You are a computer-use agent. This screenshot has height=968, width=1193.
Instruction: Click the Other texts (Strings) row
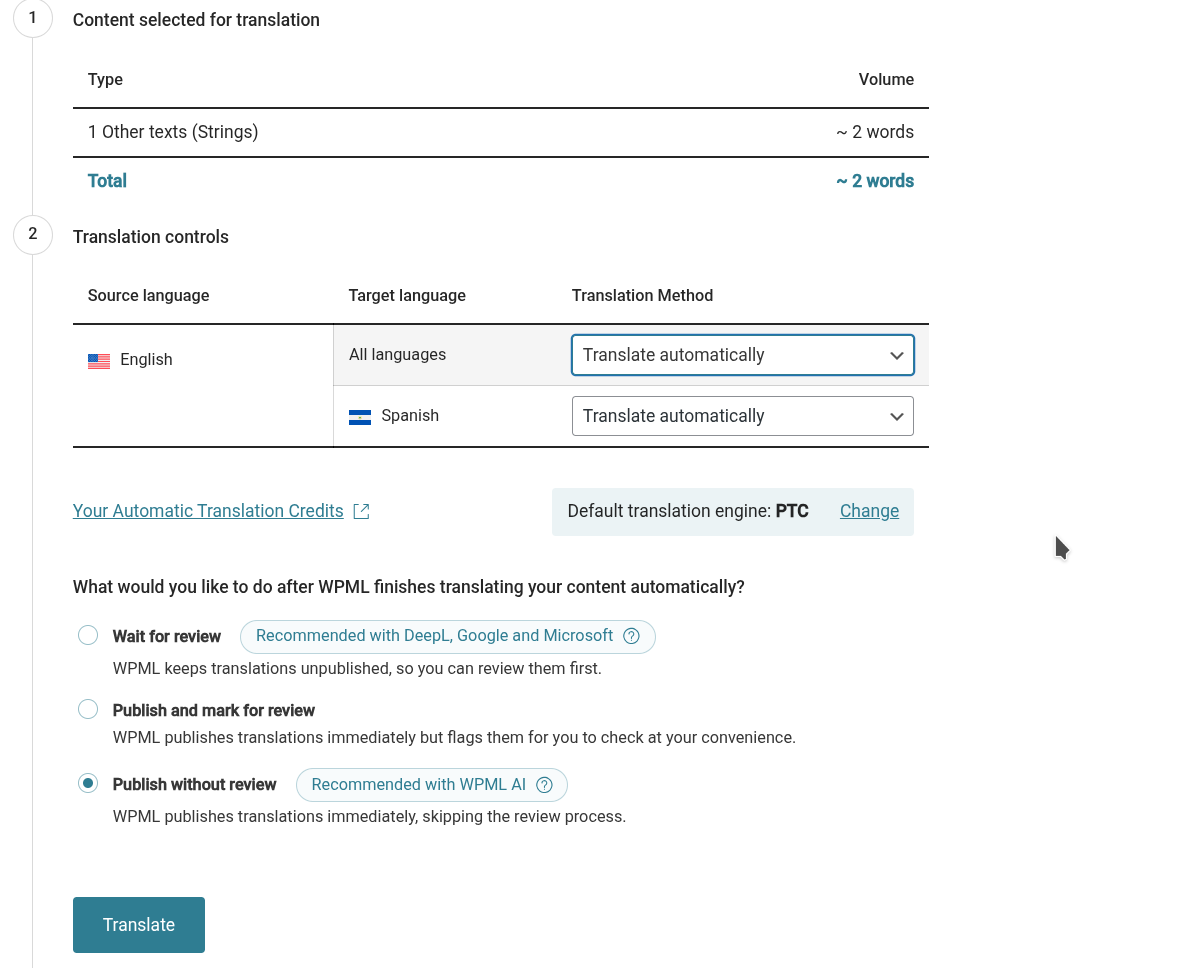(173, 132)
